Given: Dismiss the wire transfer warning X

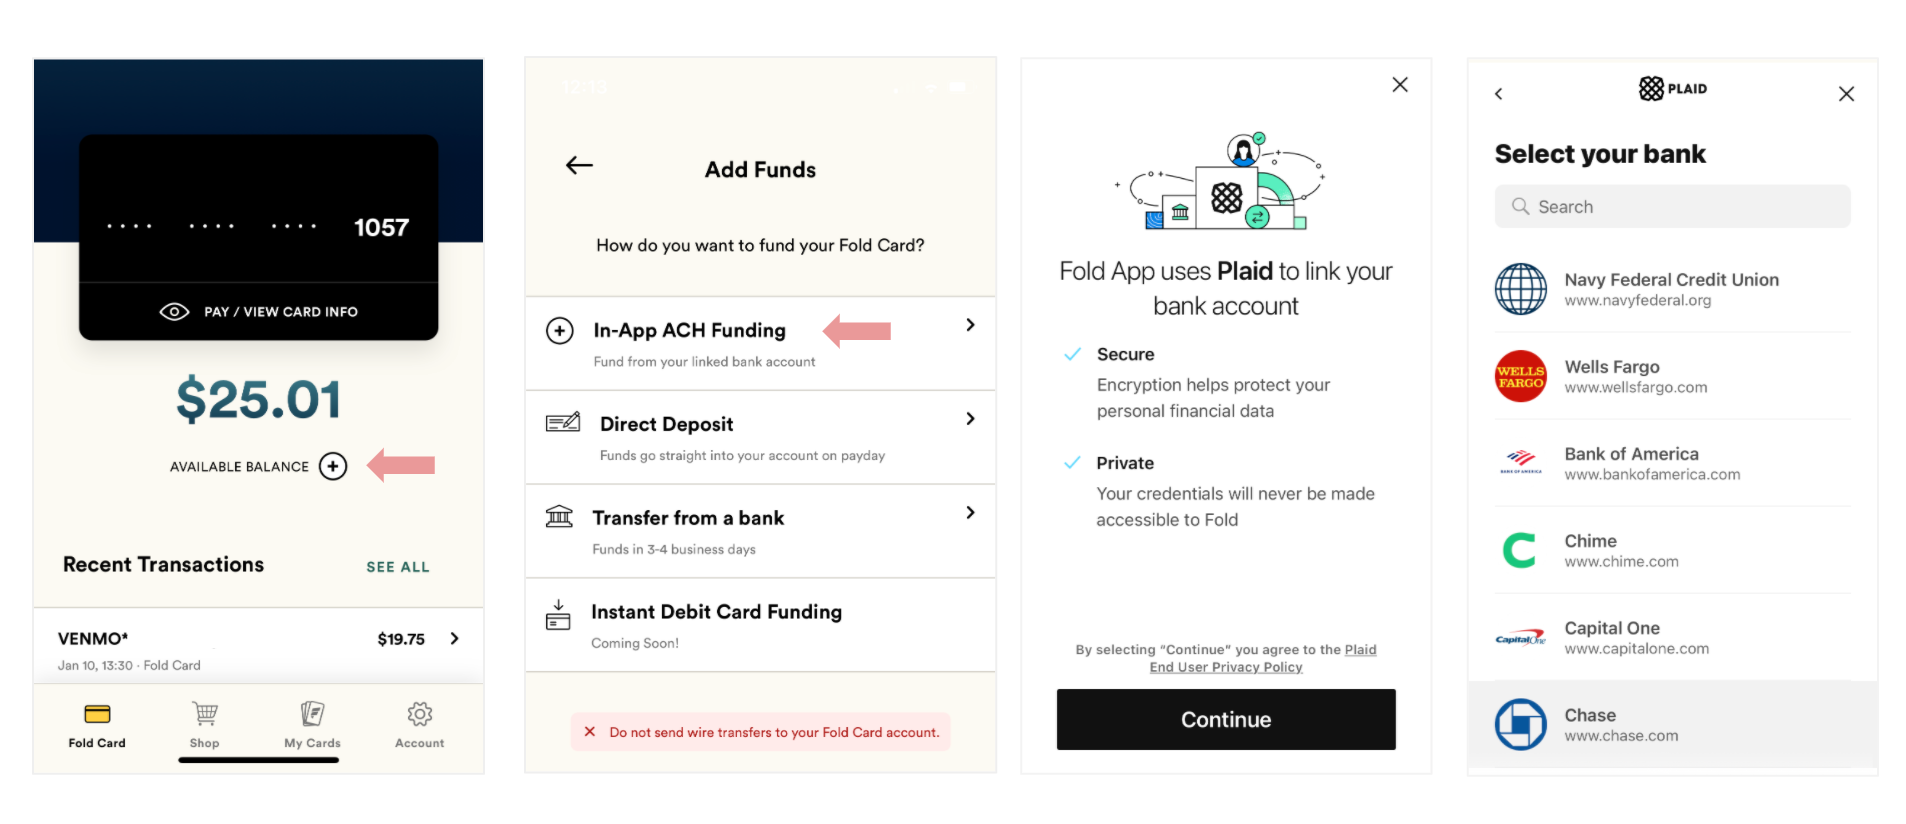Looking at the screenshot, I should [x=590, y=732].
